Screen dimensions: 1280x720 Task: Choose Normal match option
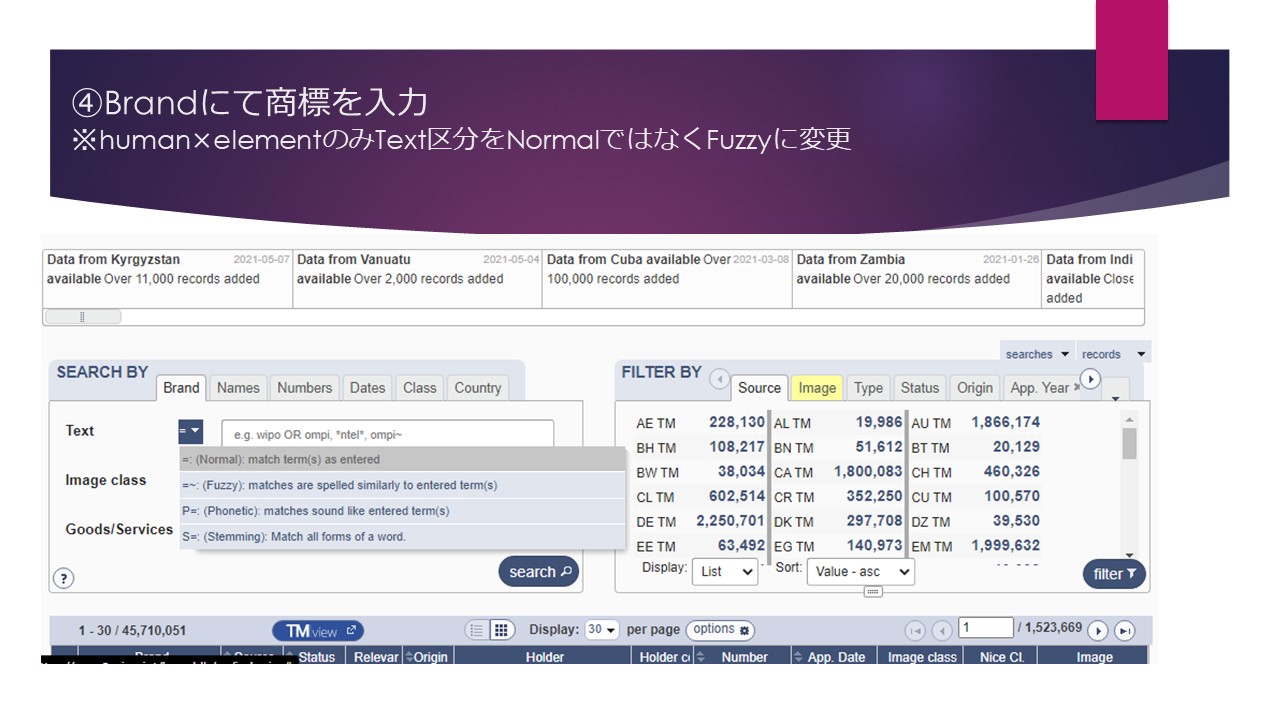point(402,460)
